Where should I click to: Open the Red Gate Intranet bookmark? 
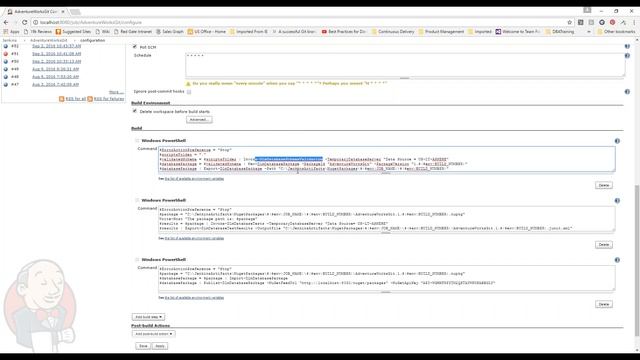(133, 31)
